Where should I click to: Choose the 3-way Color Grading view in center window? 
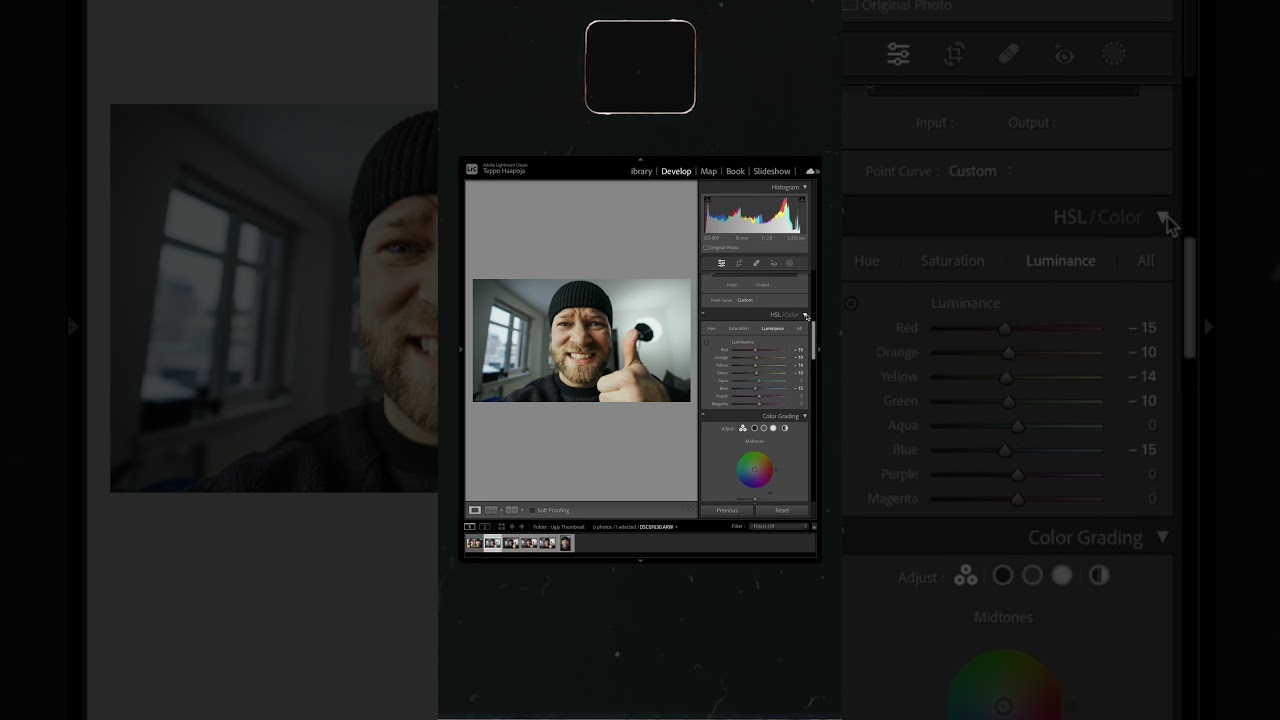pyautogui.click(x=742, y=428)
